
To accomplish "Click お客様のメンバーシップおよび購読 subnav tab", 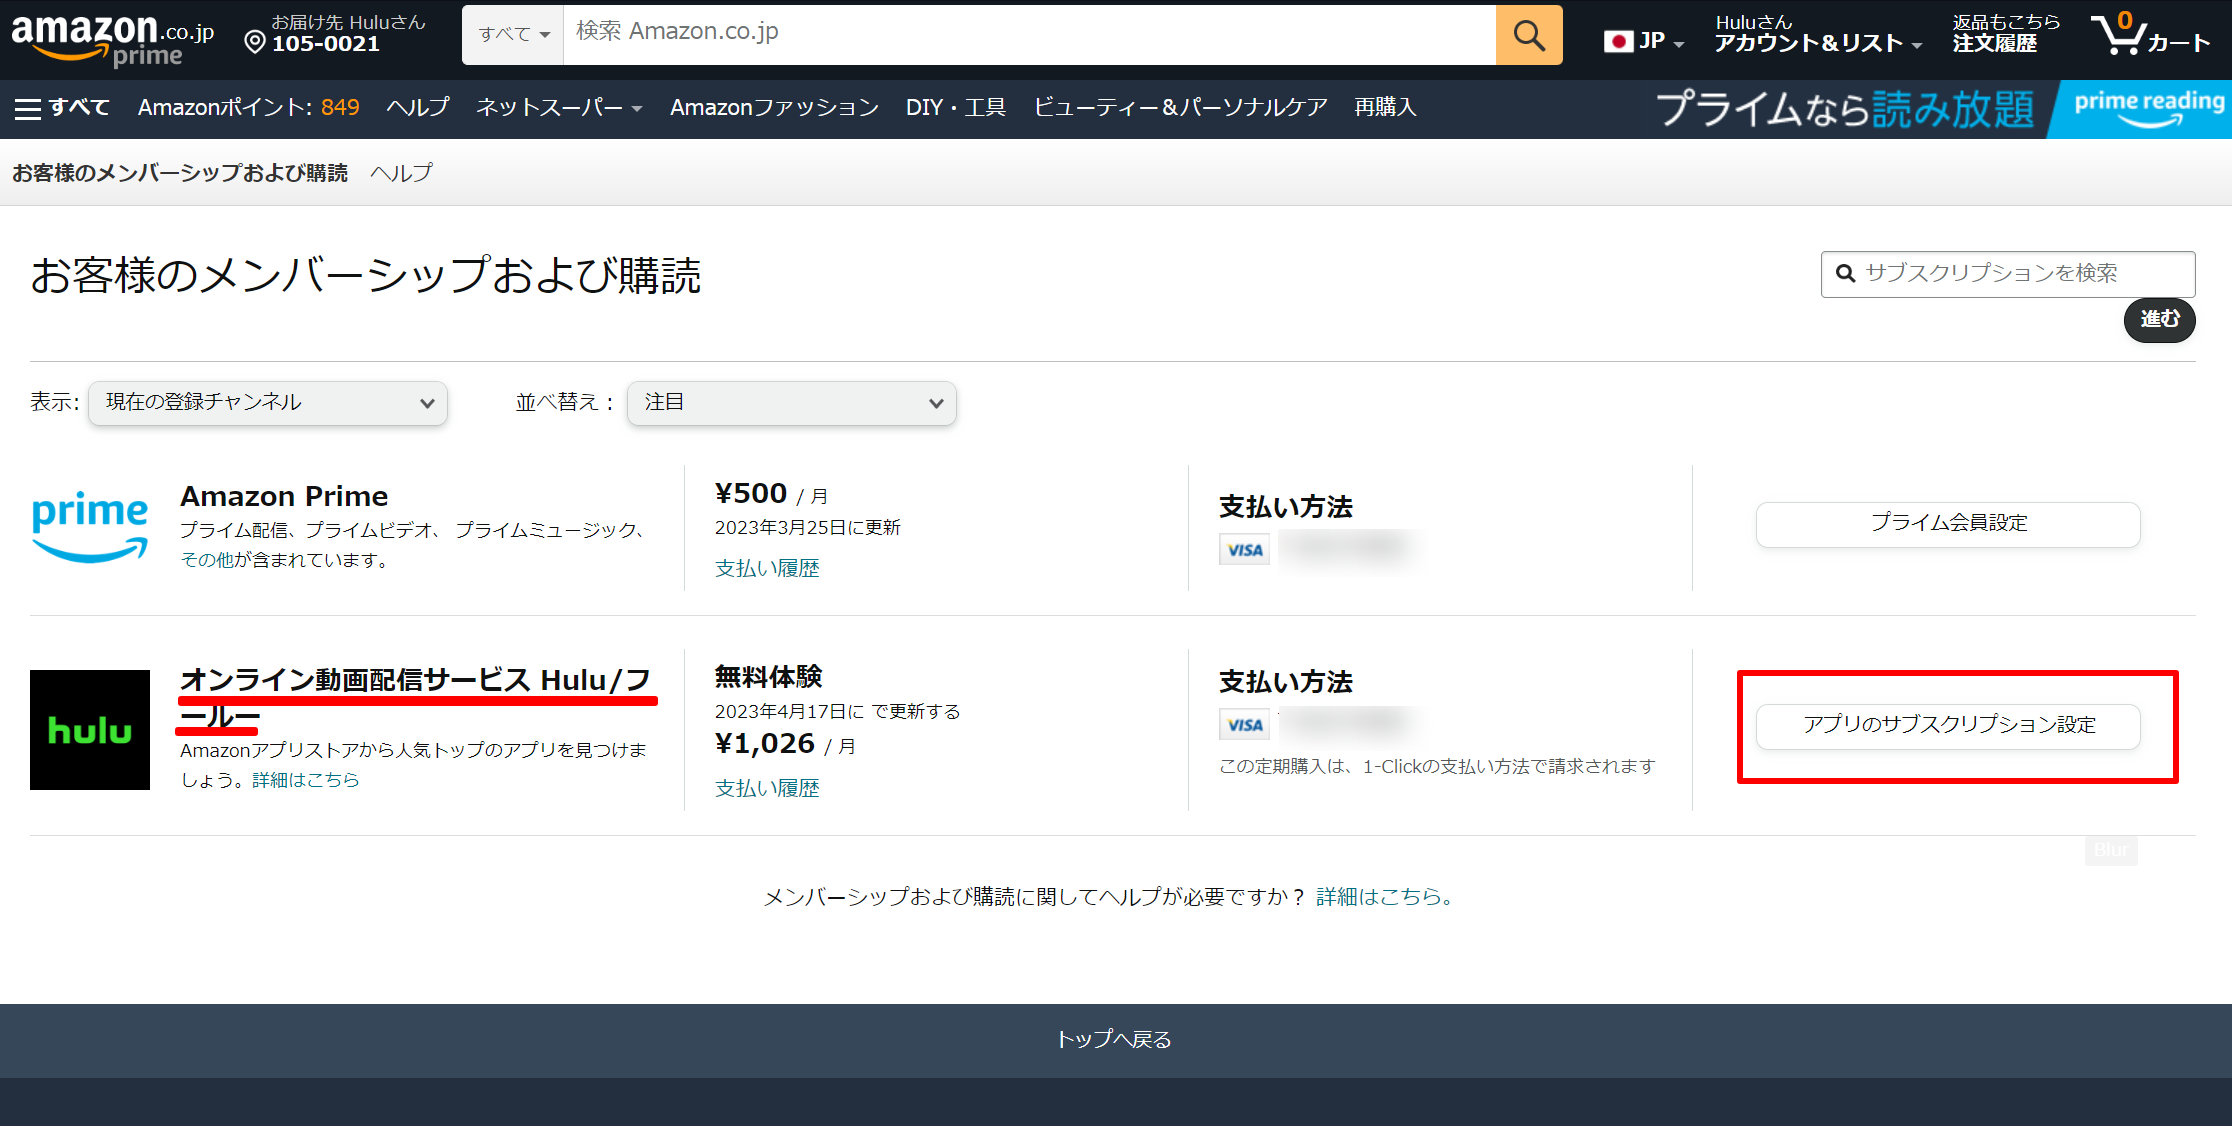I will pyautogui.click(x=180, y=173).
